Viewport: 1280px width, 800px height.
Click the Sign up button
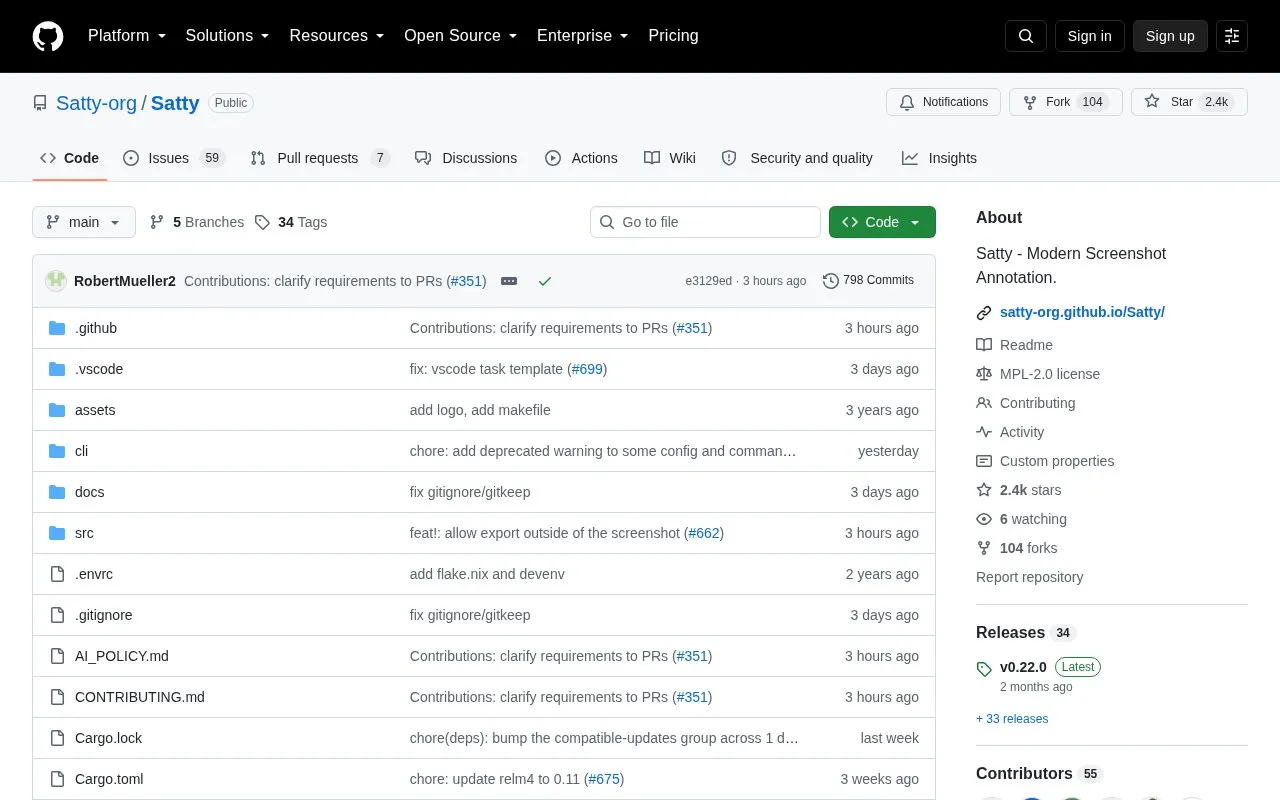[x=1170, y=36]
